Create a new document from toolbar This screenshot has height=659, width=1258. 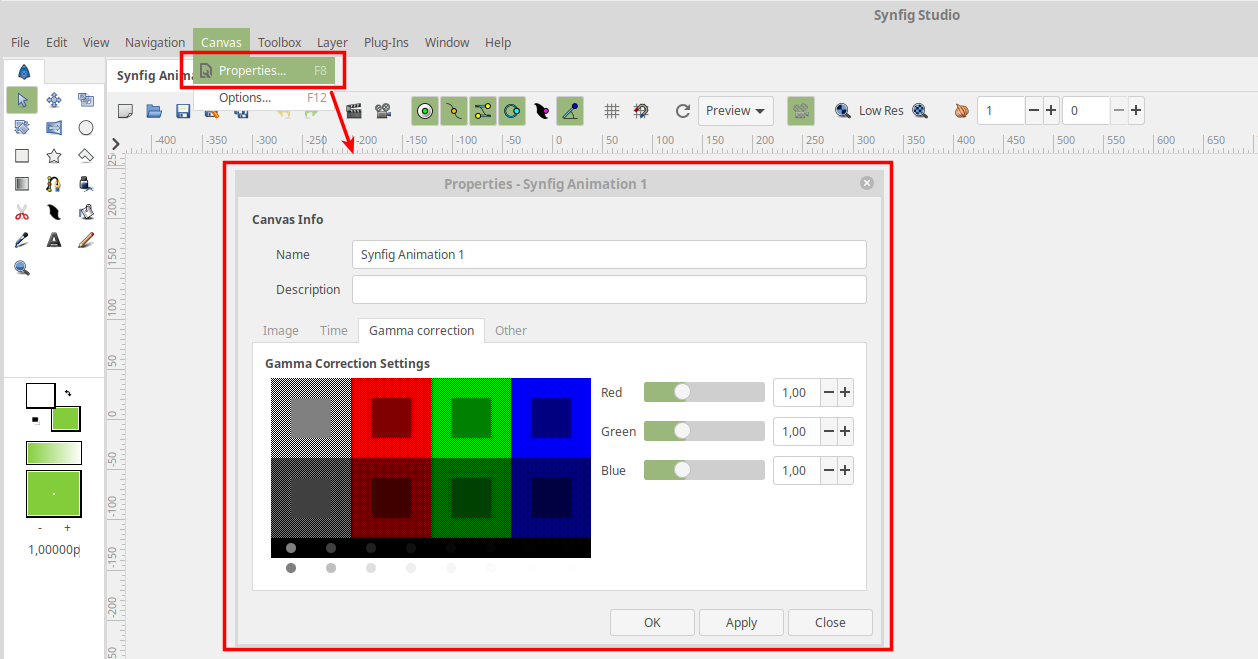(126, 111)
